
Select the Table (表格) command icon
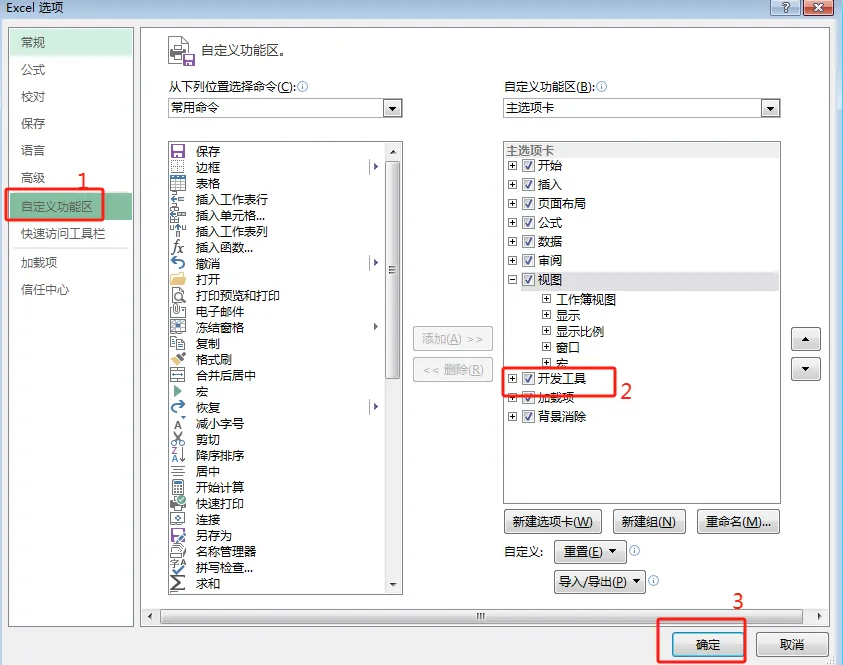coord(178,183)
